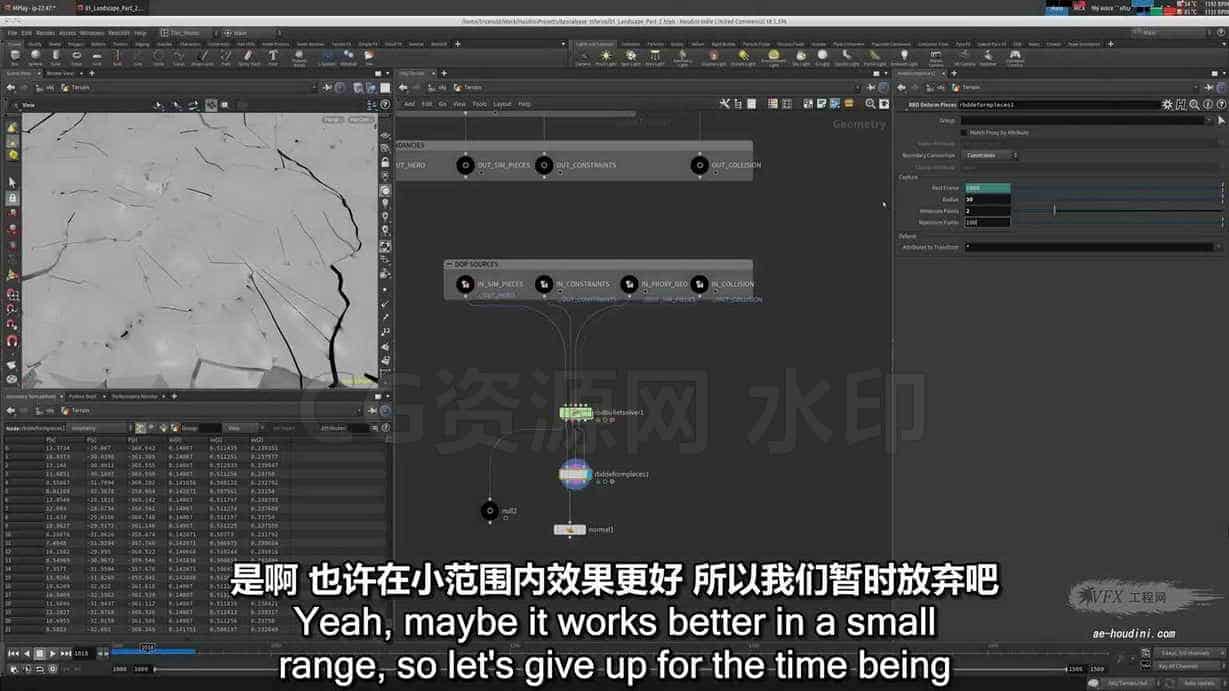Image resolution: width=1229 pixels, height=691 pixels.
Task: Click the rbdbulletsolver1 node
Action: pyautogui.click(x=577, y=412)
